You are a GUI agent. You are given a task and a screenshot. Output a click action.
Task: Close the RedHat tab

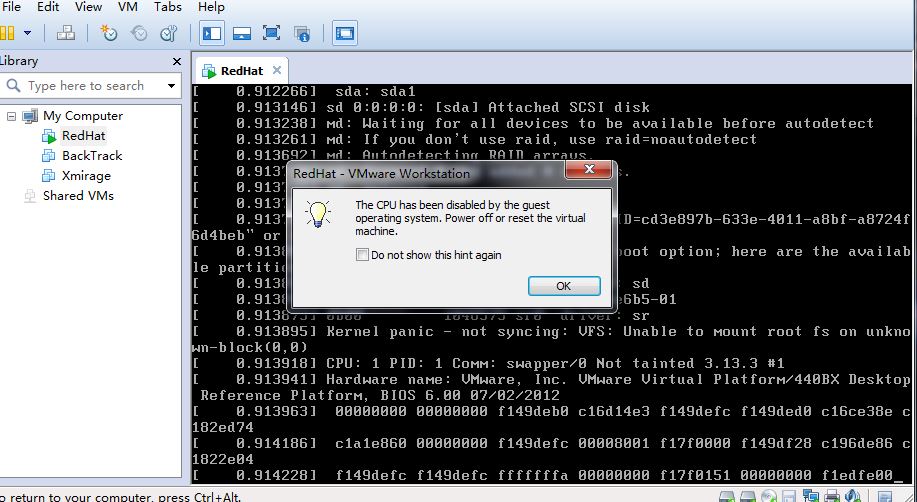[277, 70]
